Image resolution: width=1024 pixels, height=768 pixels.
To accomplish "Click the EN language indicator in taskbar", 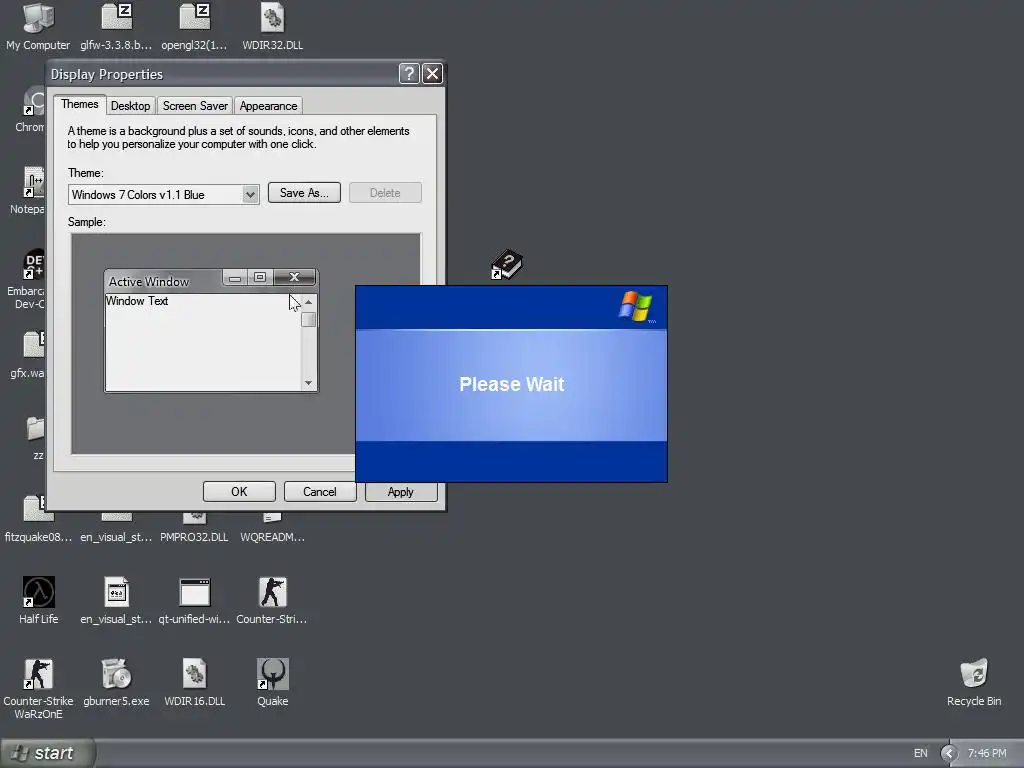I will pos(920,753).
